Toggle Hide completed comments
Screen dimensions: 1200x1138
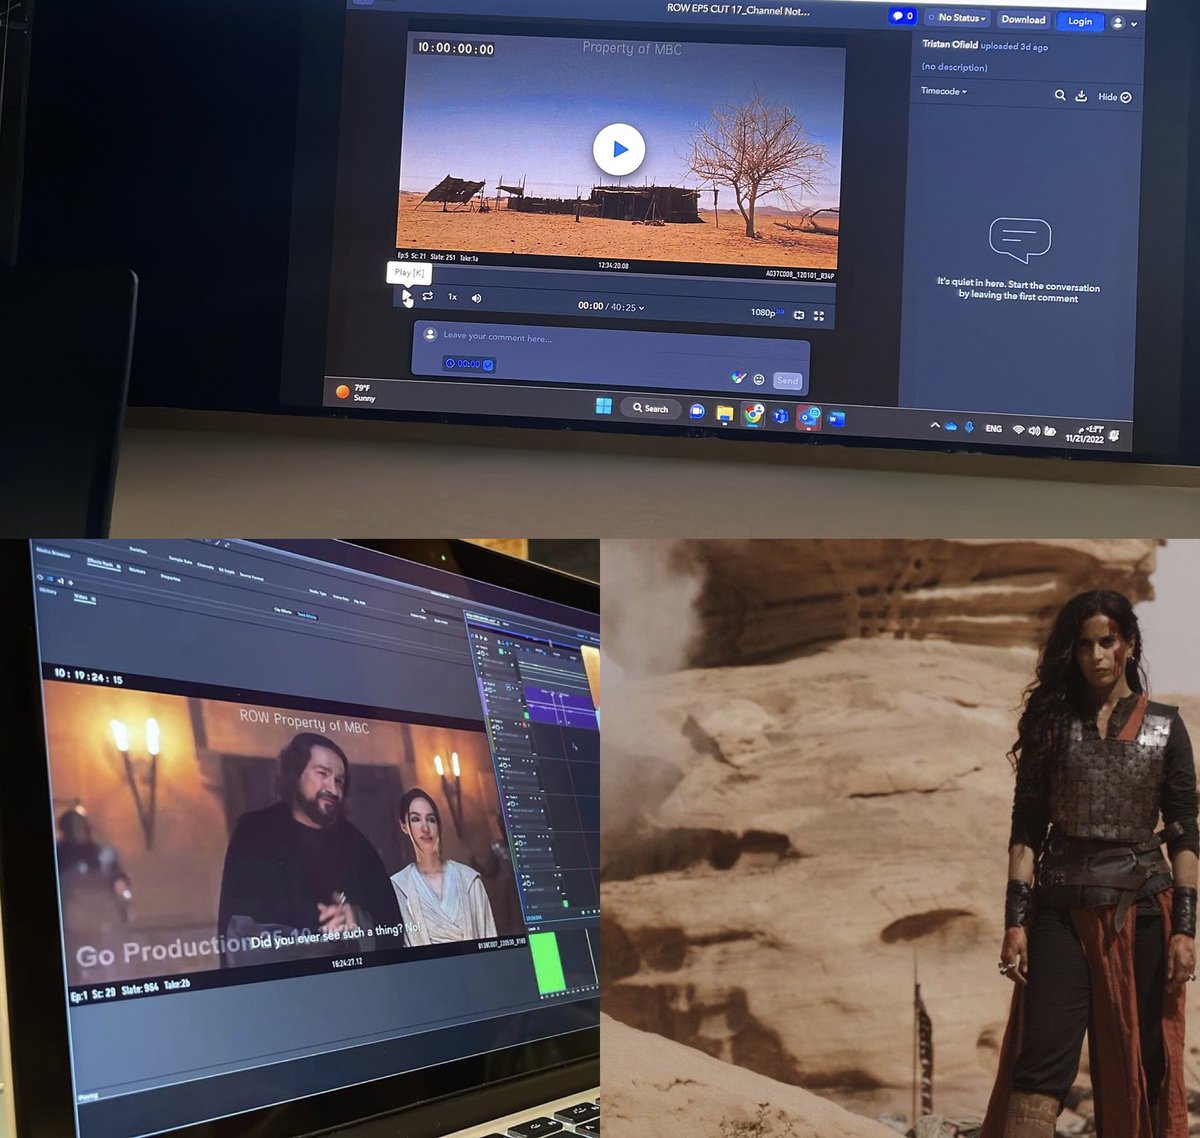click(x=1114, y=97)
